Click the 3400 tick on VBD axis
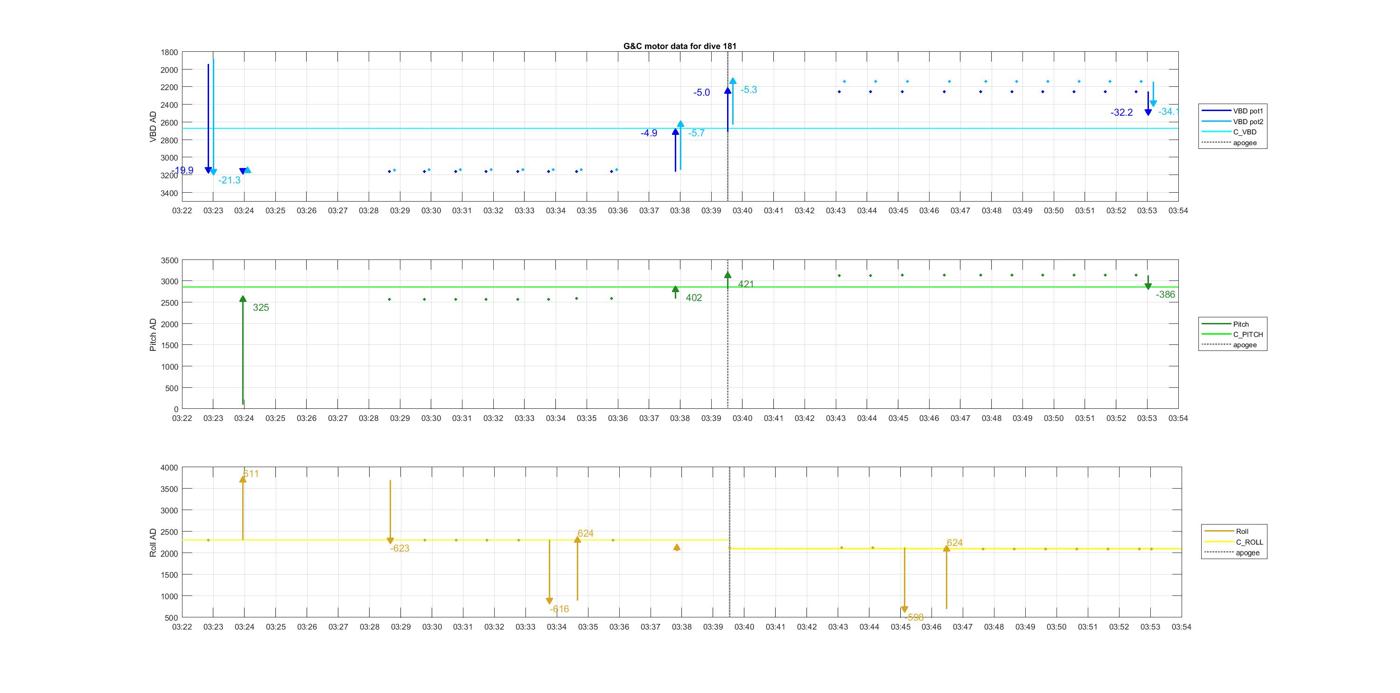The image size is (1400, 693). [170, 193]
